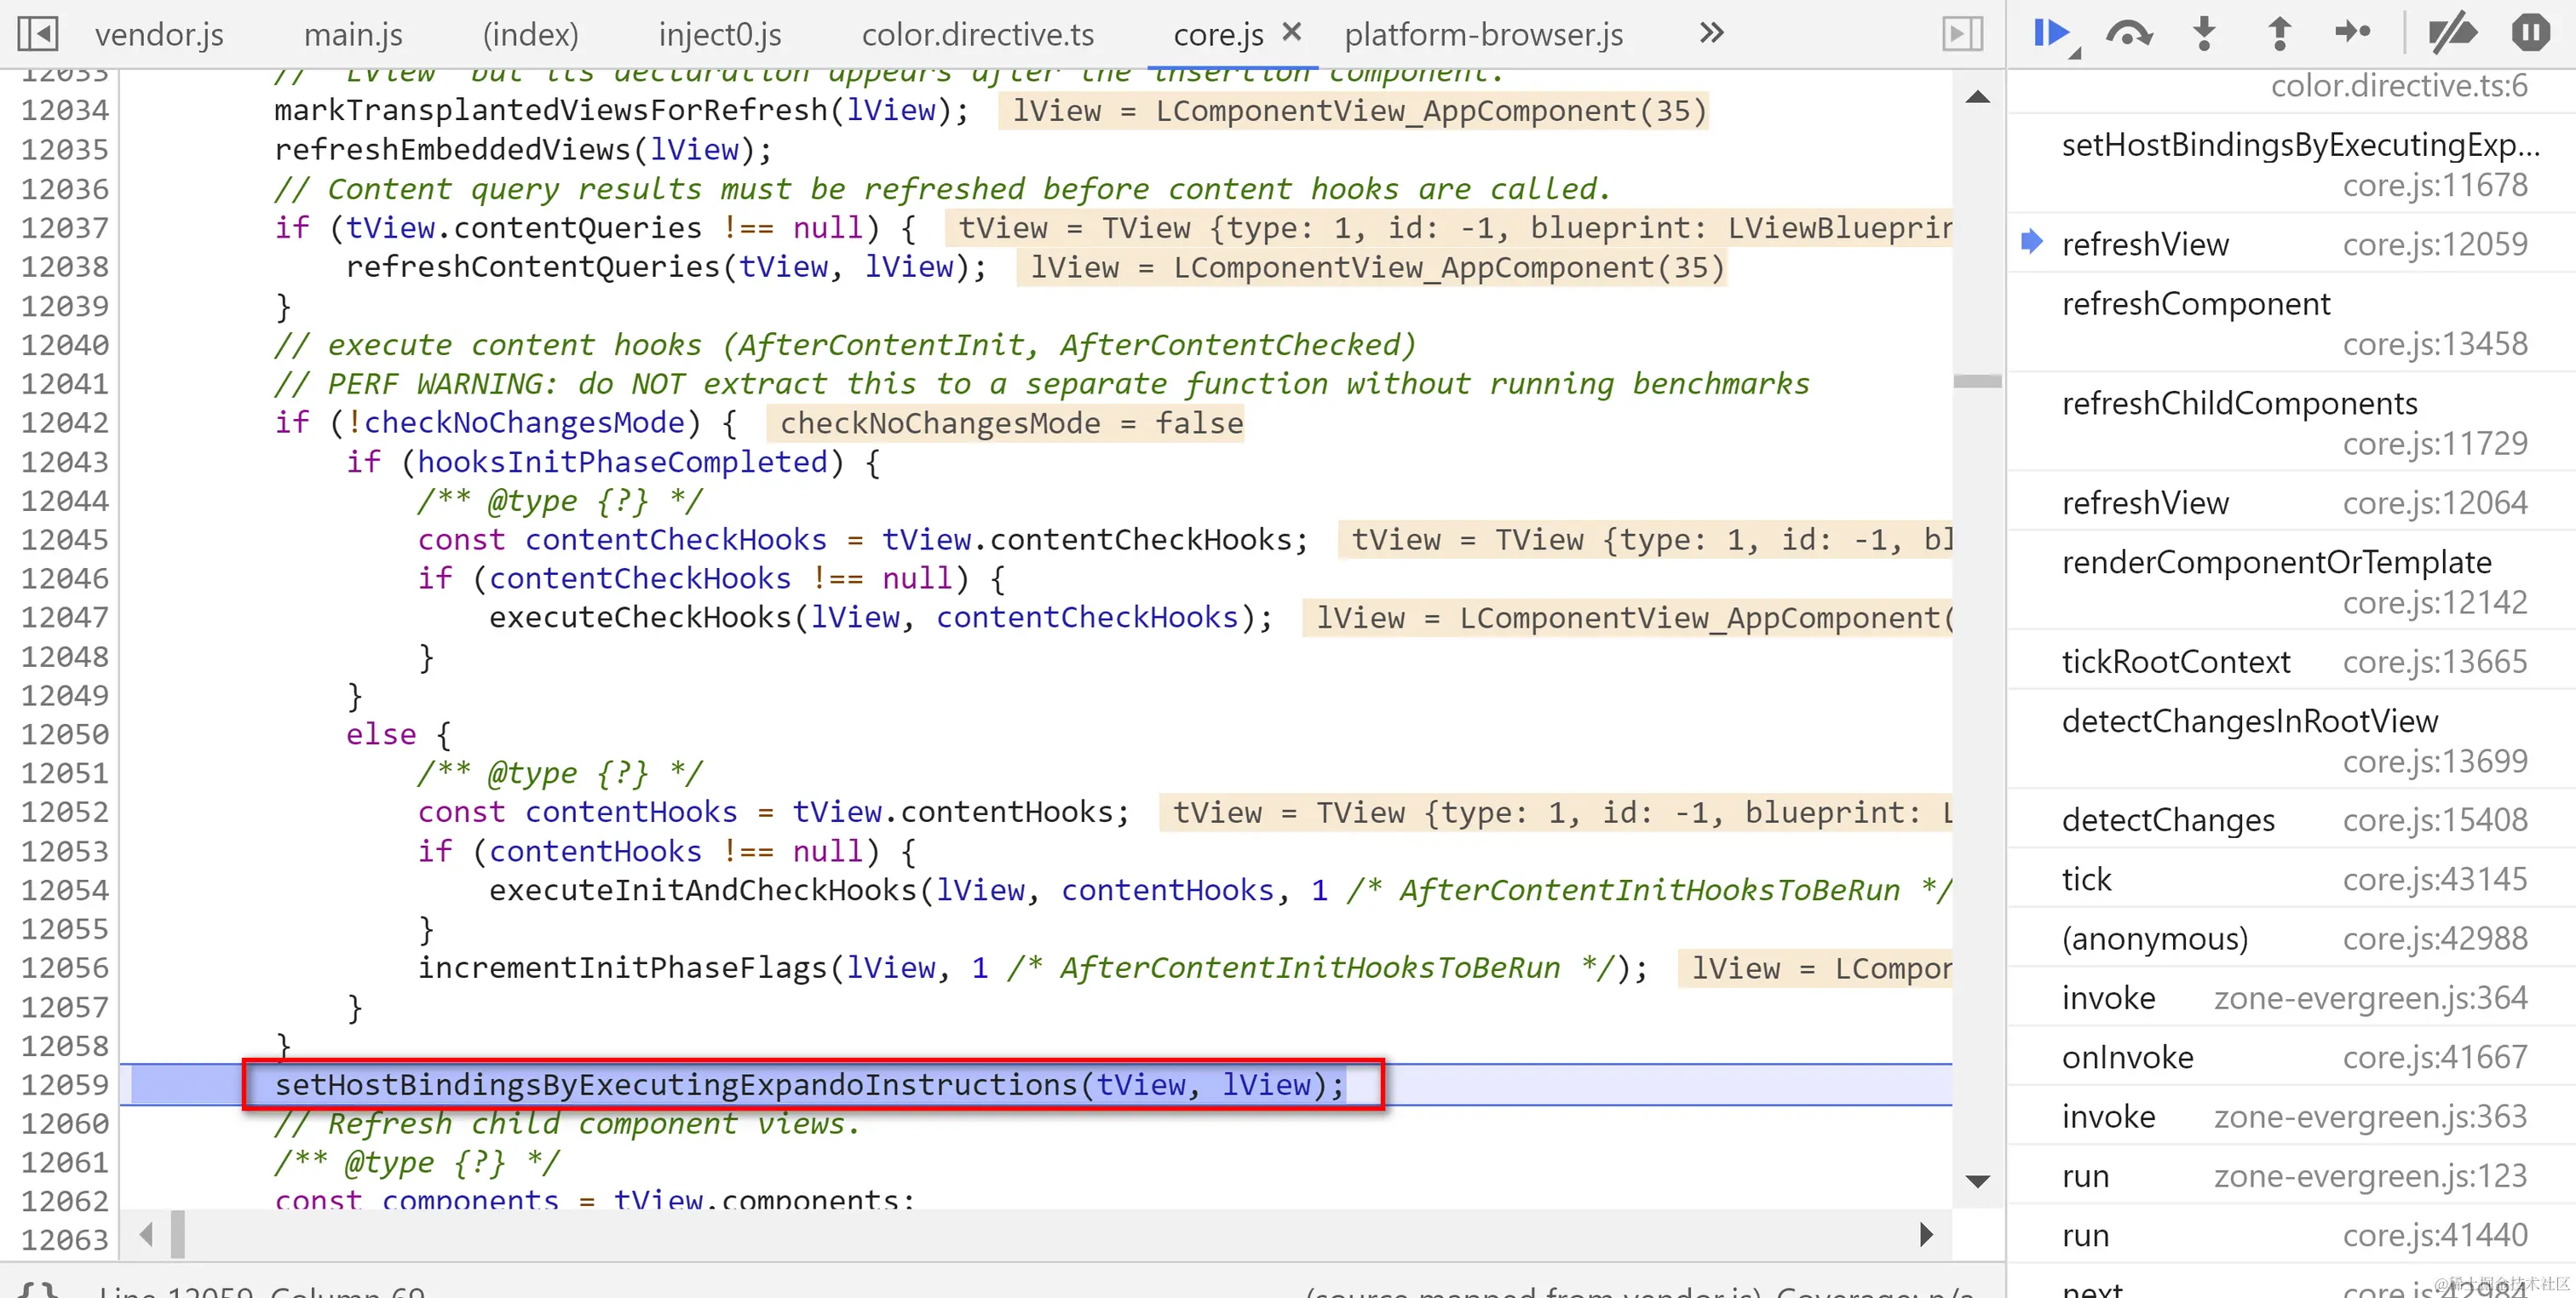Image resolution: width=2576 pixels, height=1298 pixels.
Task: Step out of current function
Action: pos(2279,34)
